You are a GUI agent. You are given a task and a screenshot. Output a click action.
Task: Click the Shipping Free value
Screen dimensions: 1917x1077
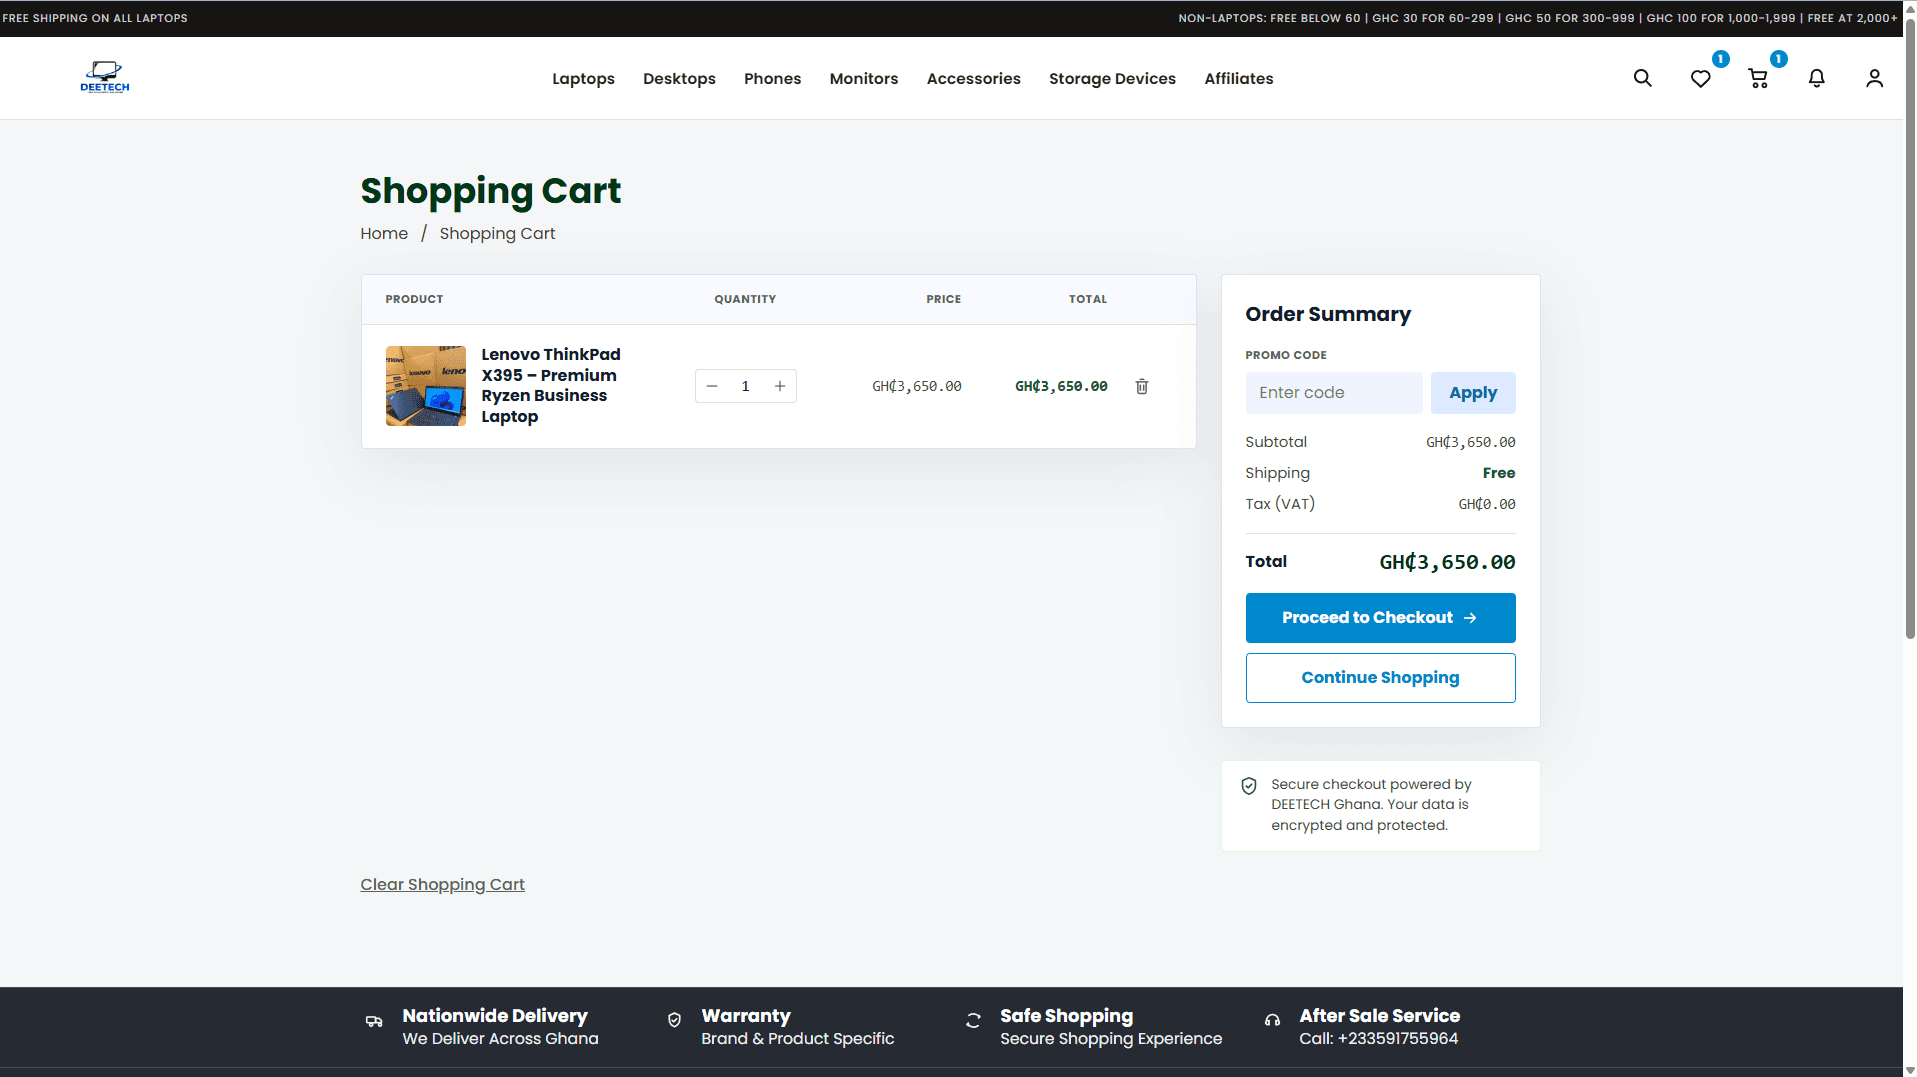[x=1499, y=473]
